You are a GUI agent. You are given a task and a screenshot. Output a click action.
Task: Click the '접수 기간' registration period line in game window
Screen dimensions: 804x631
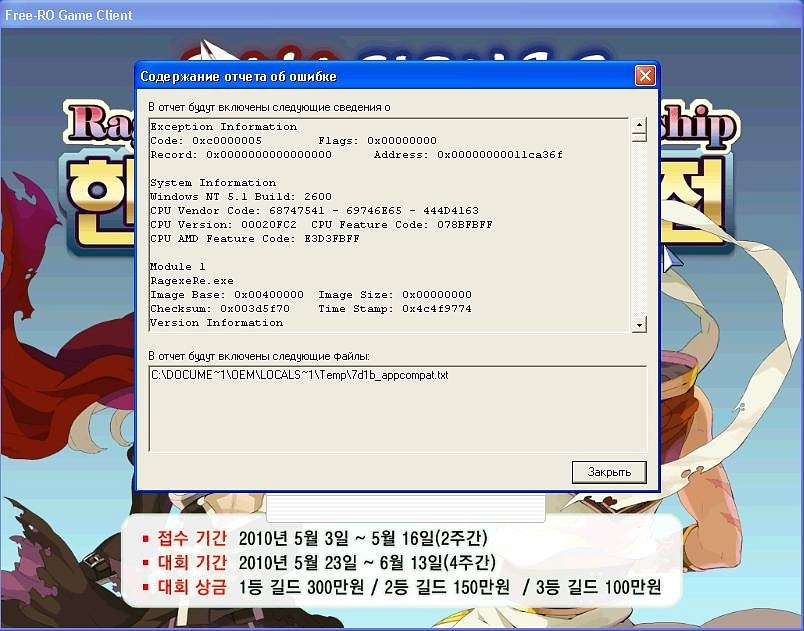click(315, 538)
